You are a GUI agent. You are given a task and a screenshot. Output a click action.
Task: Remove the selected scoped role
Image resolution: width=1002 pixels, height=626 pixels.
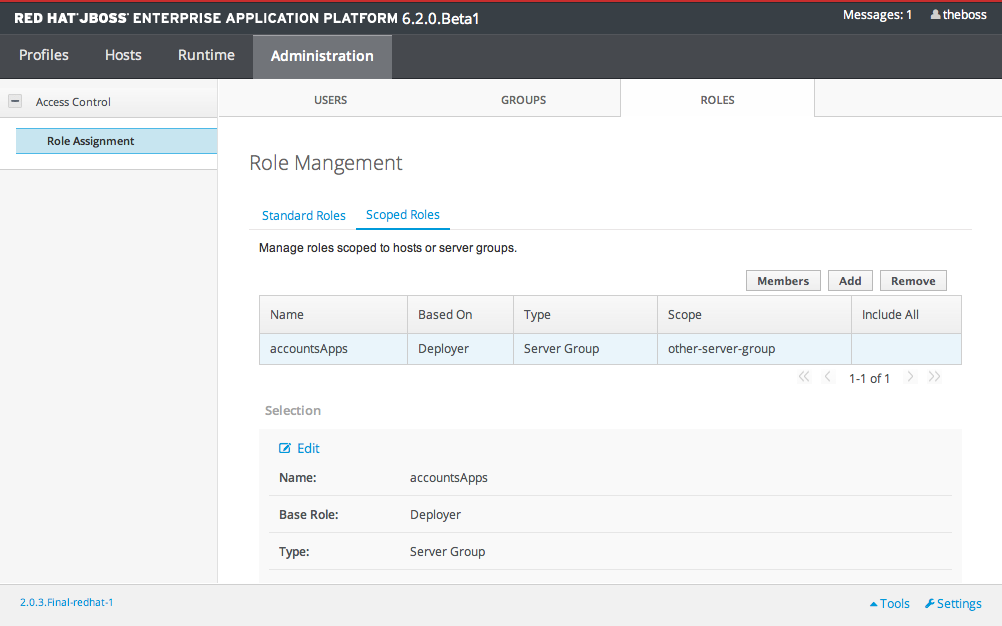click(912, 281)
